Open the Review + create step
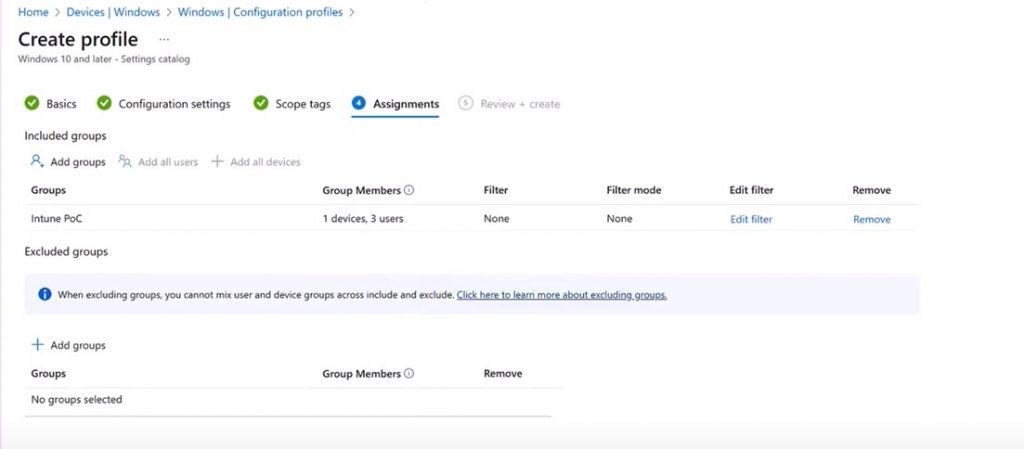The image size is (1024, 449). click(519, 104)
